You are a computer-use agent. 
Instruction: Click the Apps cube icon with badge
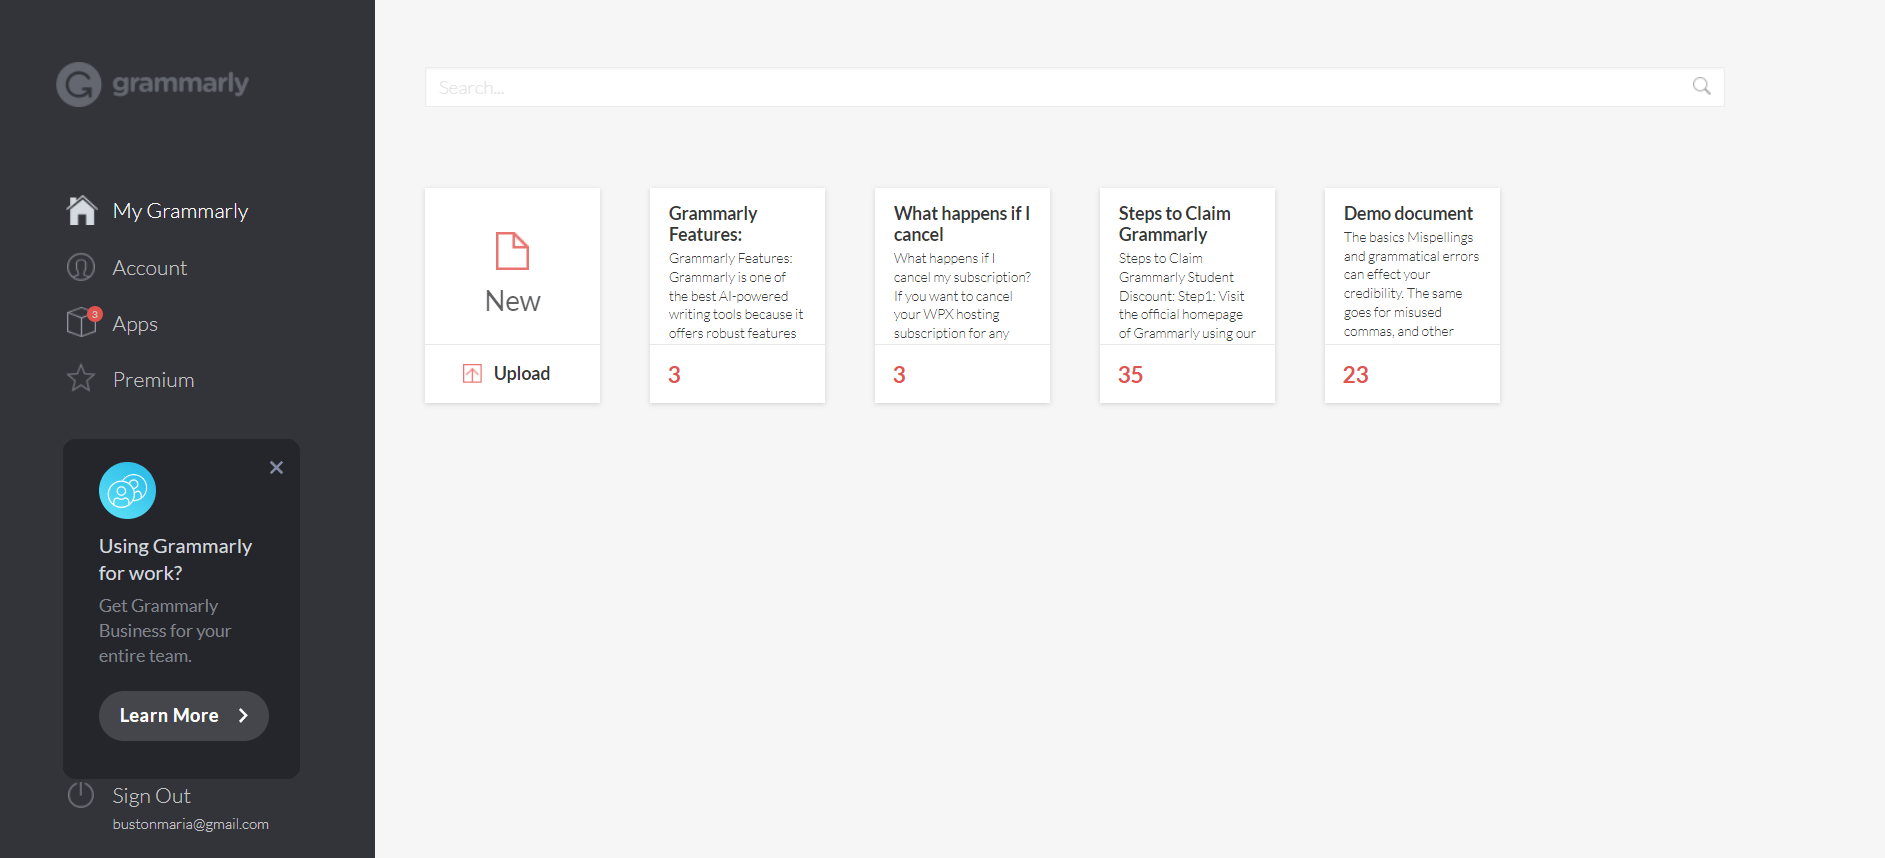[x=82, y=322]
